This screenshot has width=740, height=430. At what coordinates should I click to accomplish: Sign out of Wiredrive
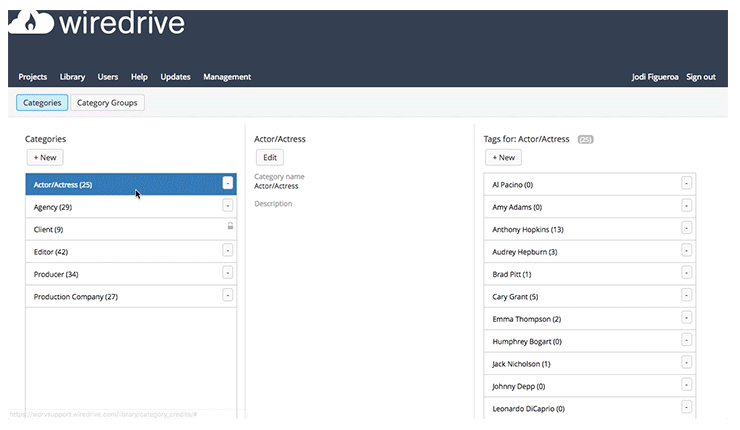pyautogui.click(x=701, y=77)
